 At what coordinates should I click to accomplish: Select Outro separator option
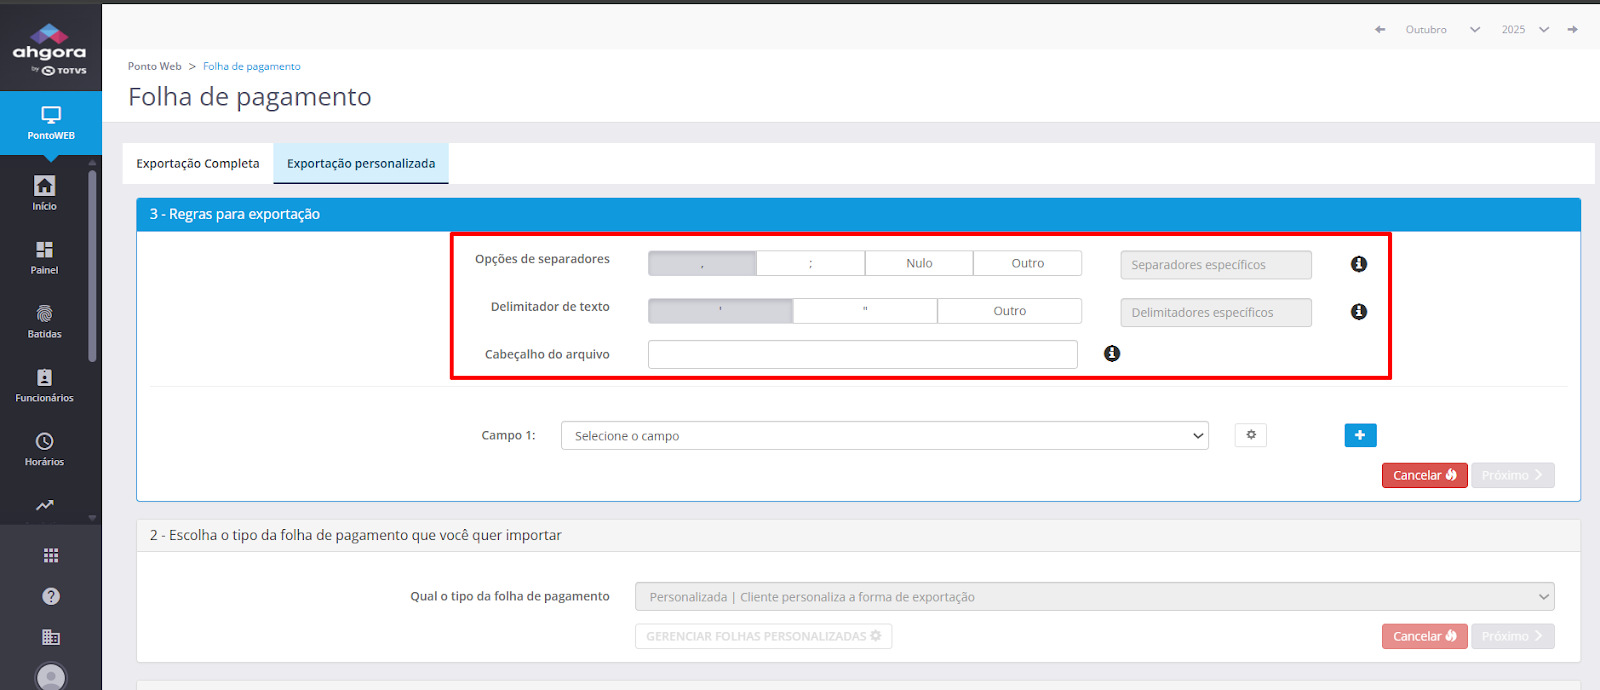[1027, 263]
